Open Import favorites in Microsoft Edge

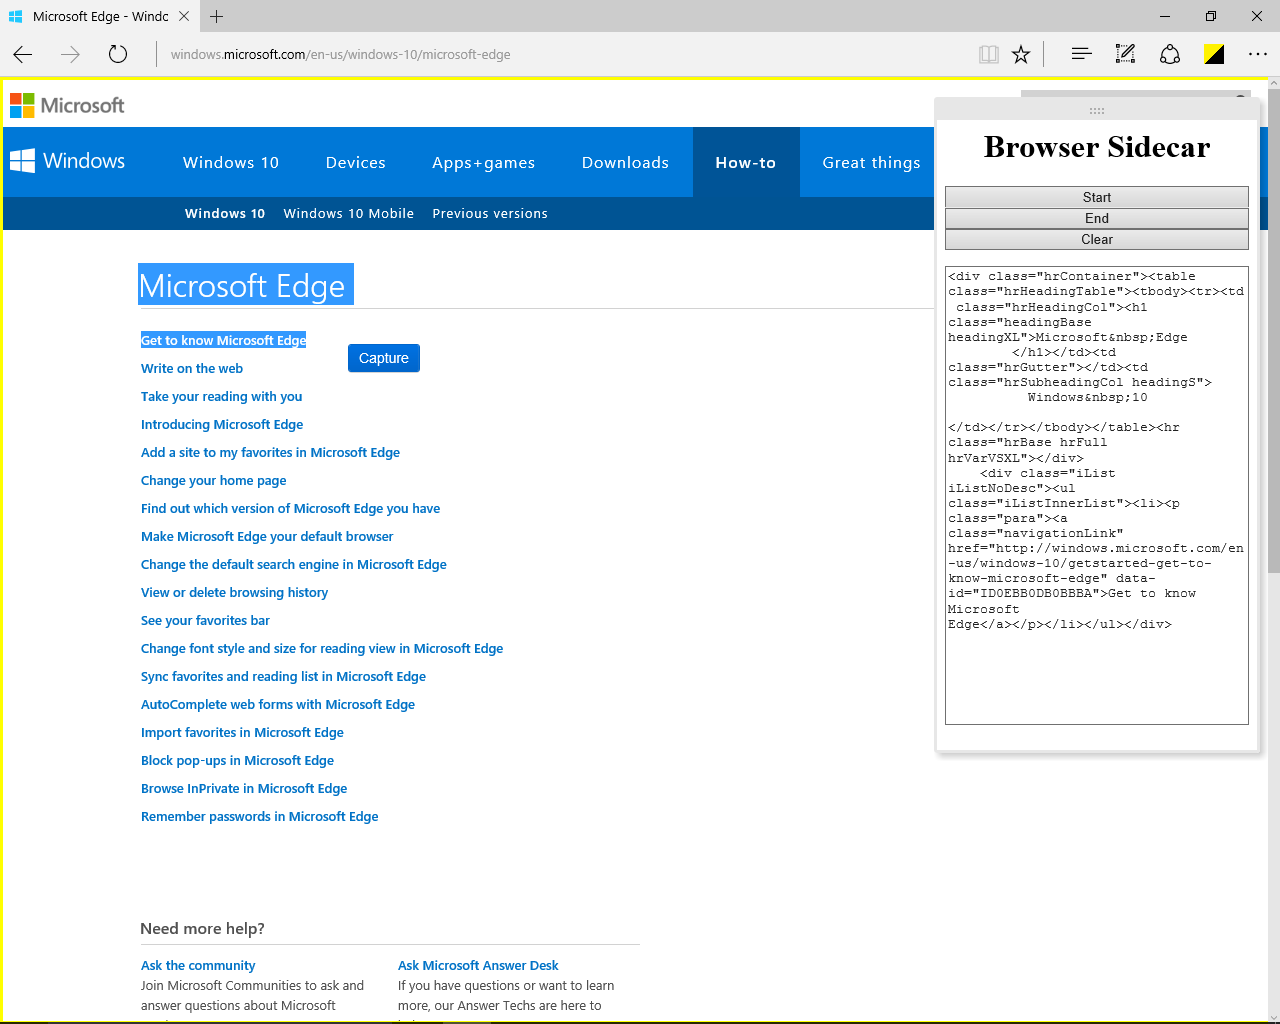(242, 732)
